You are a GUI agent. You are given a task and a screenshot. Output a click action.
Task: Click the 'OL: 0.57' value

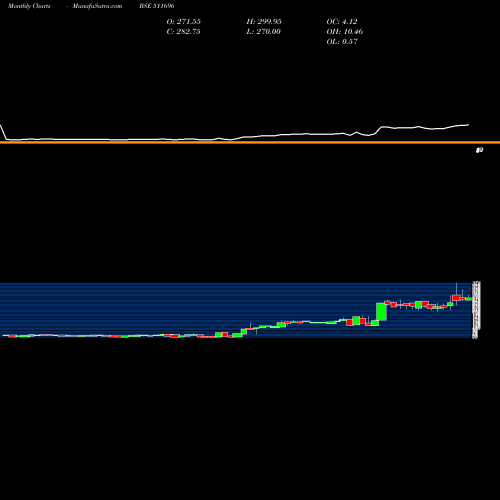tap(342, 41)
